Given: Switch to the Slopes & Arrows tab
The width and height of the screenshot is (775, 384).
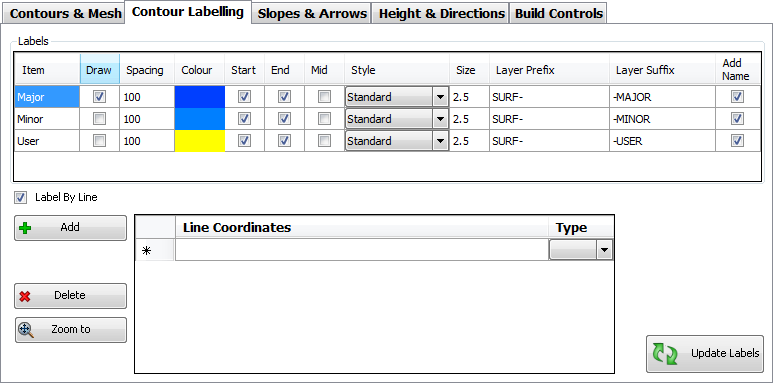Looking at the screenshot, I should [312, 13].
